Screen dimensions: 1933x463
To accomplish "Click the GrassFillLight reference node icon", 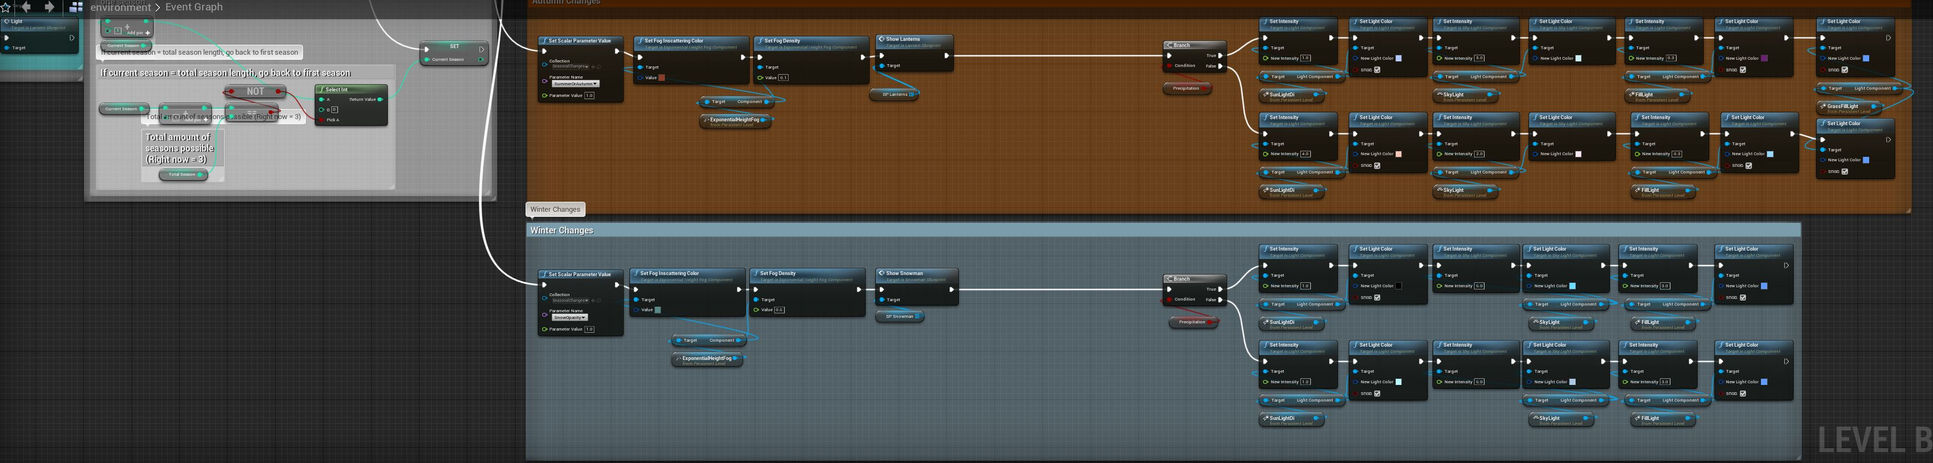I will (1824, 105).
